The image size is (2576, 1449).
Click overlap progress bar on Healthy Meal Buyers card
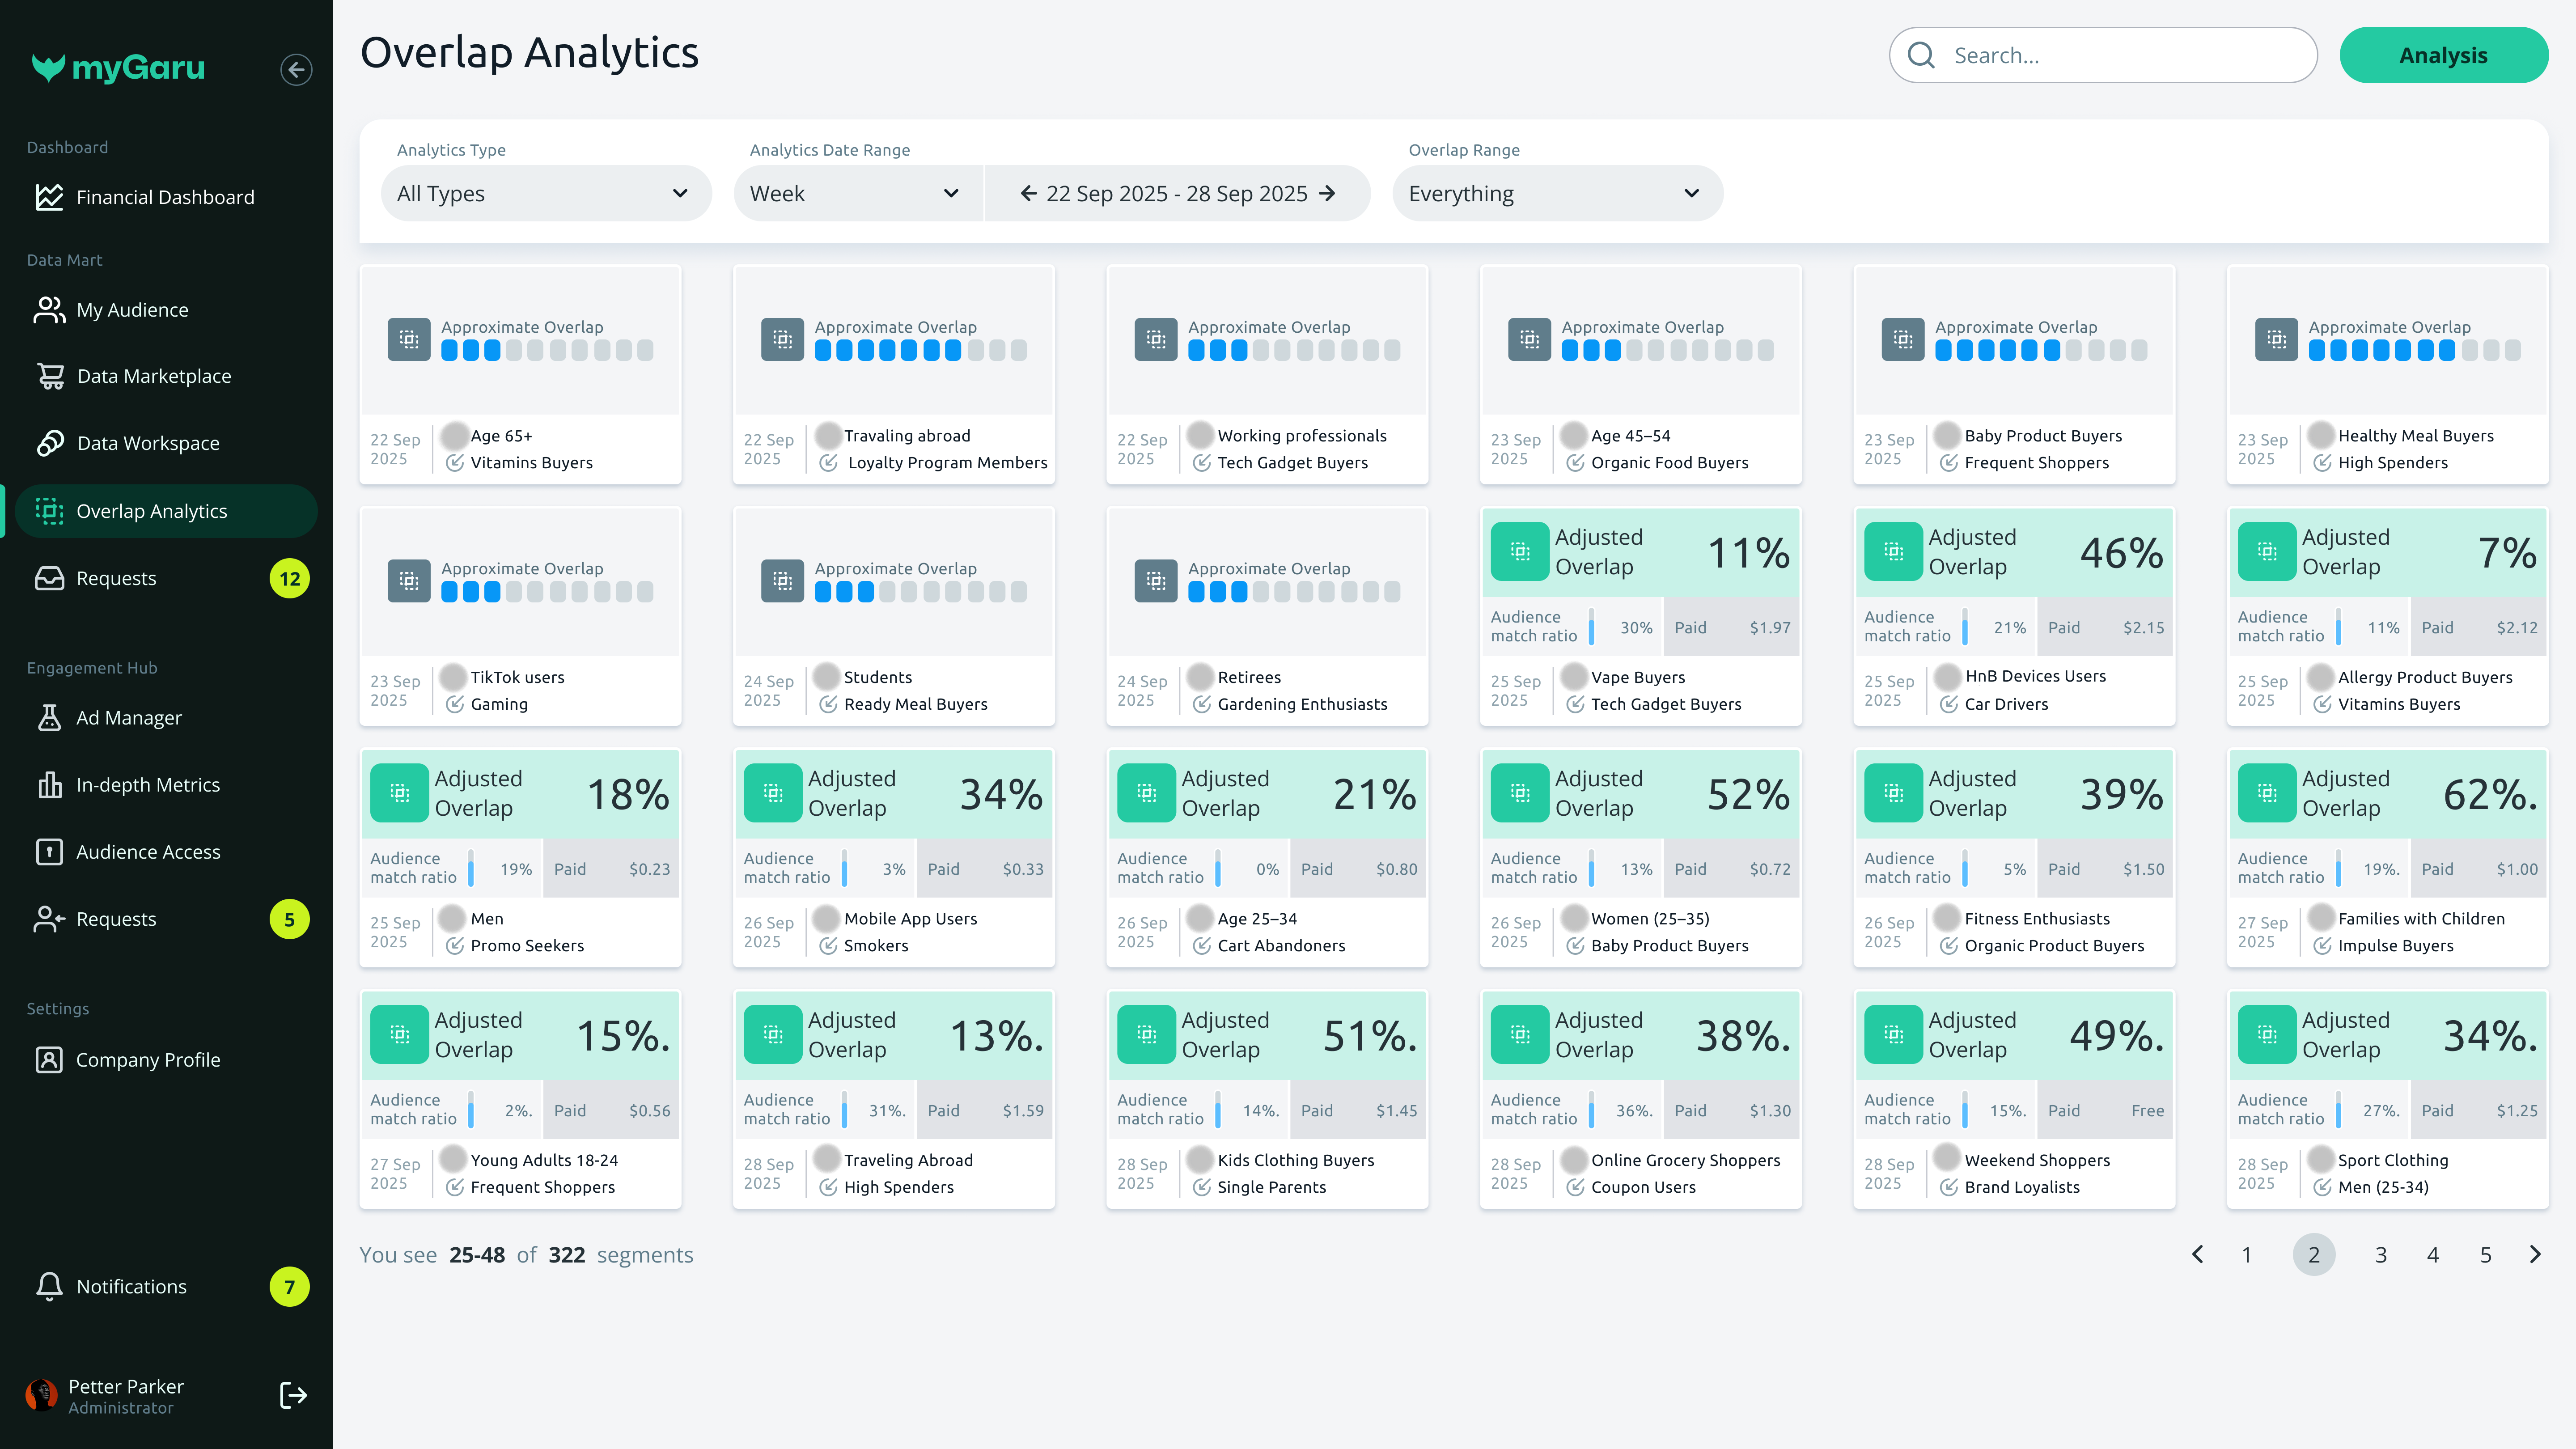coord(2414,351)
